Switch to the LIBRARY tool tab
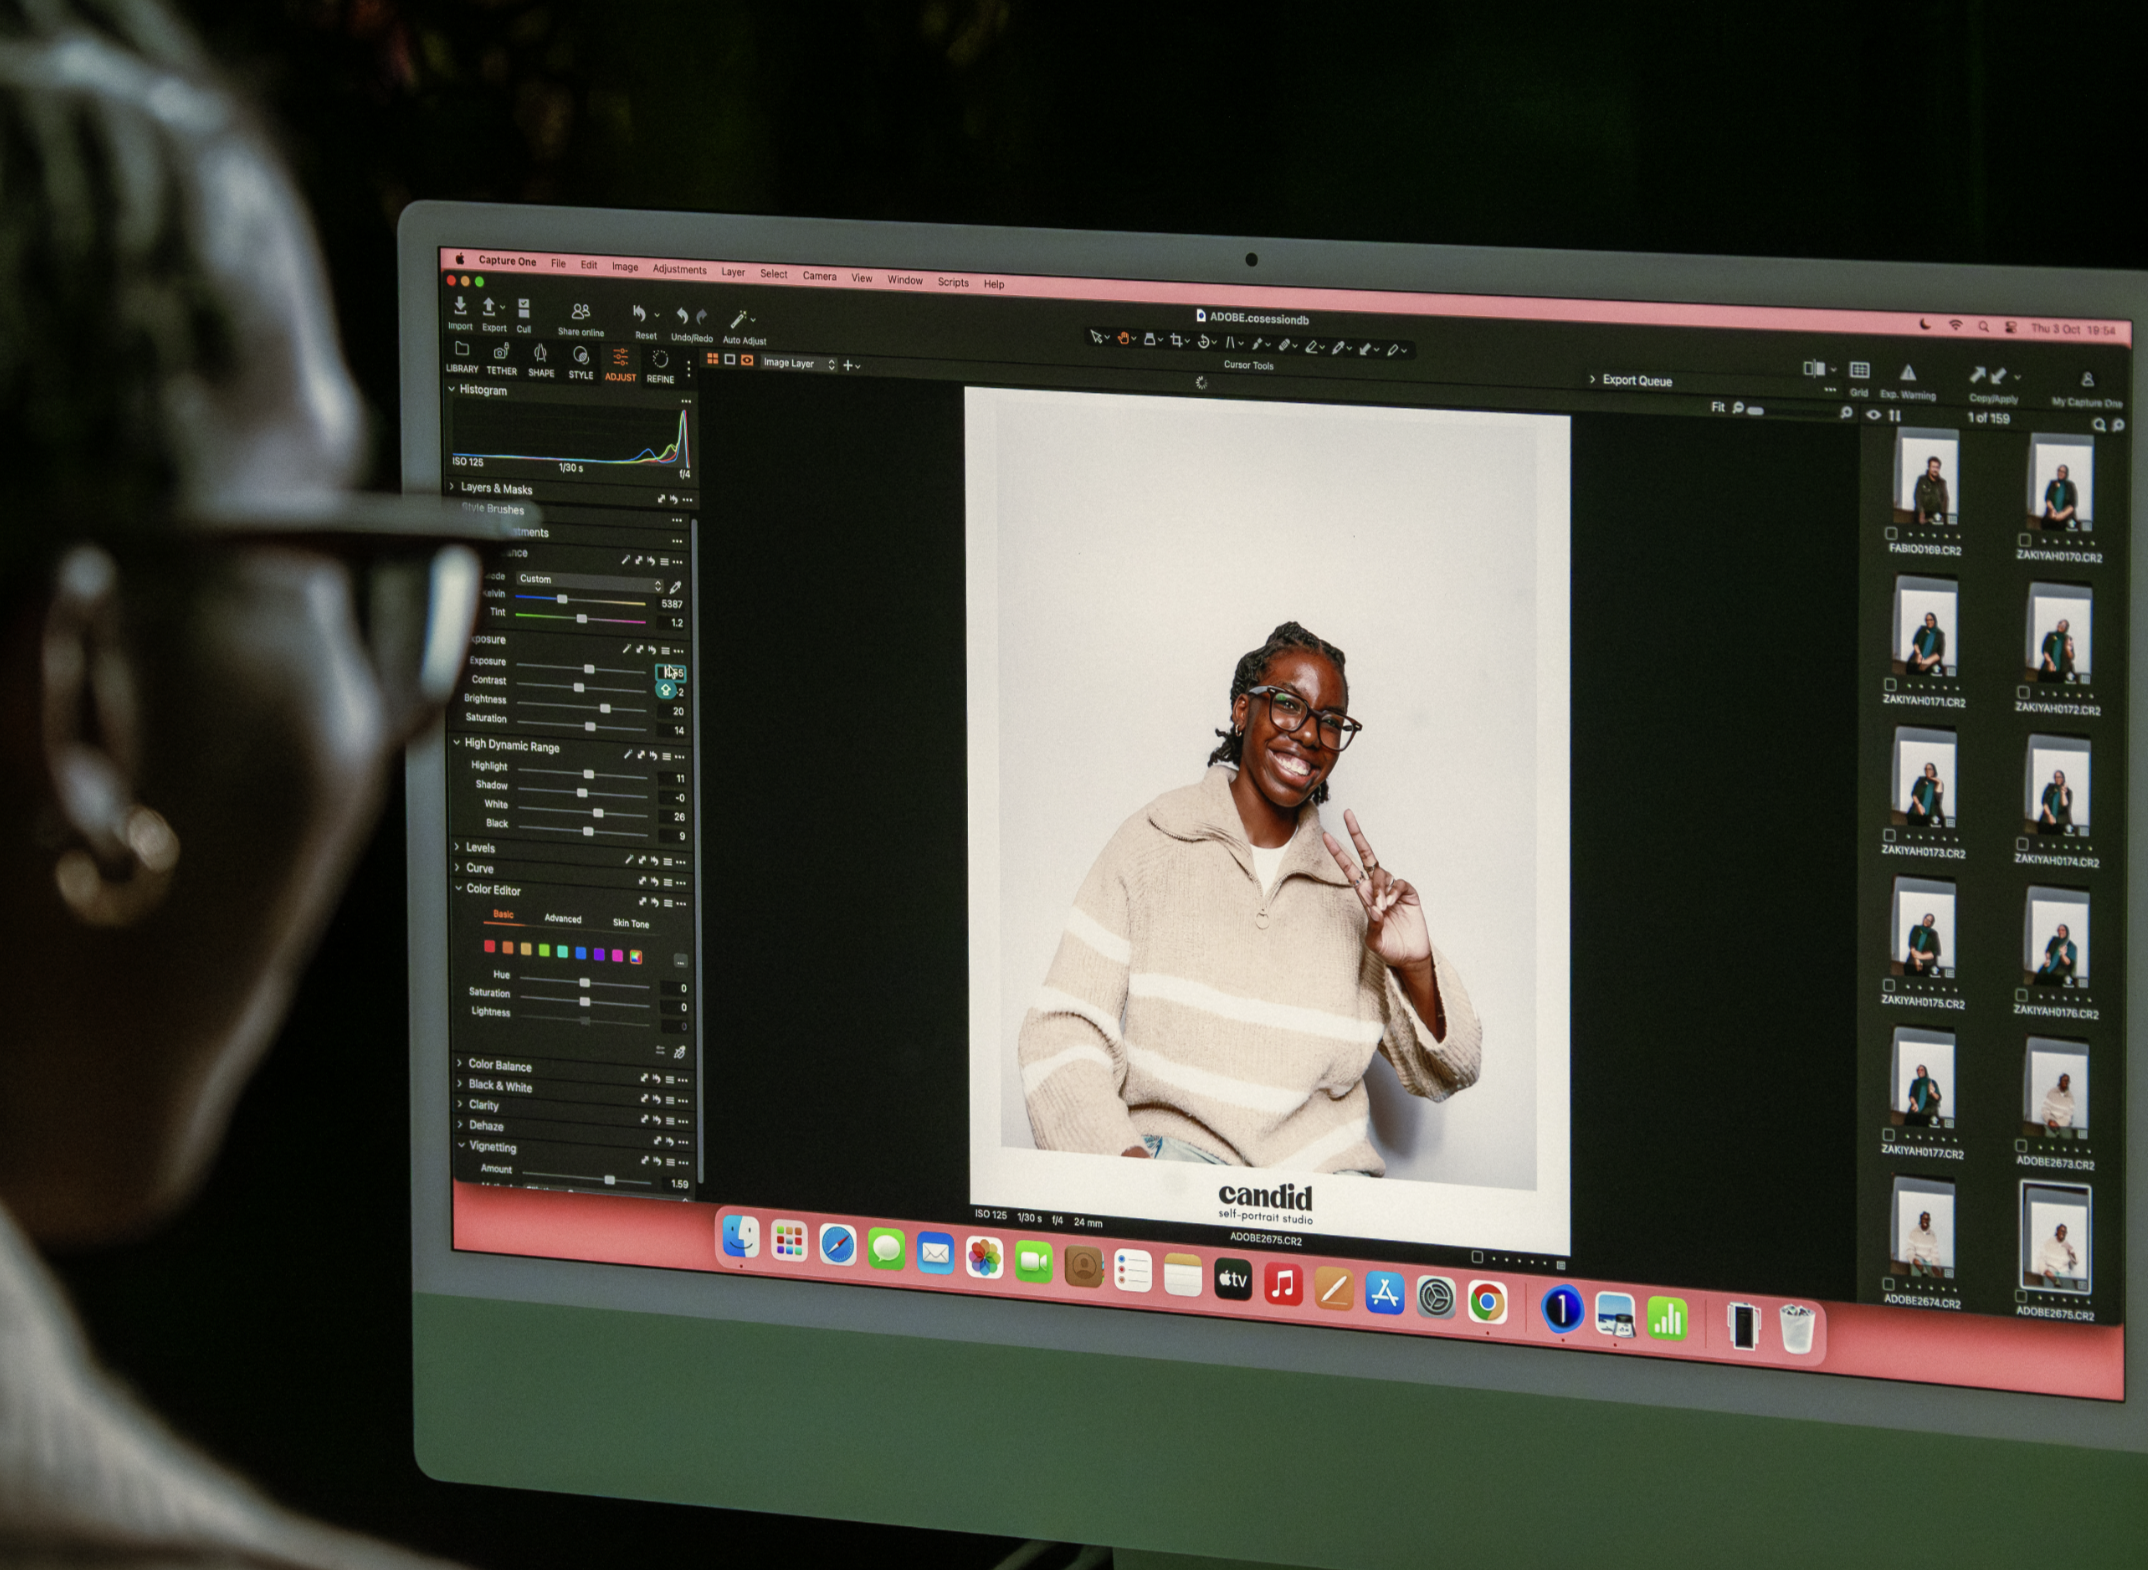The width and height of the screenshot is (2148, 1570). tap(462, 357)
